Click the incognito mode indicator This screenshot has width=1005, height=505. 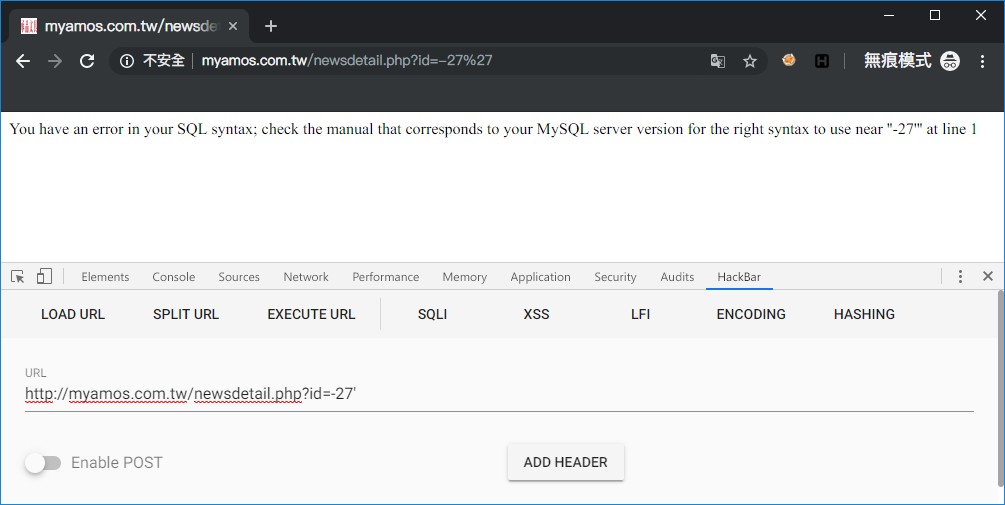click(x=911, y=61)
